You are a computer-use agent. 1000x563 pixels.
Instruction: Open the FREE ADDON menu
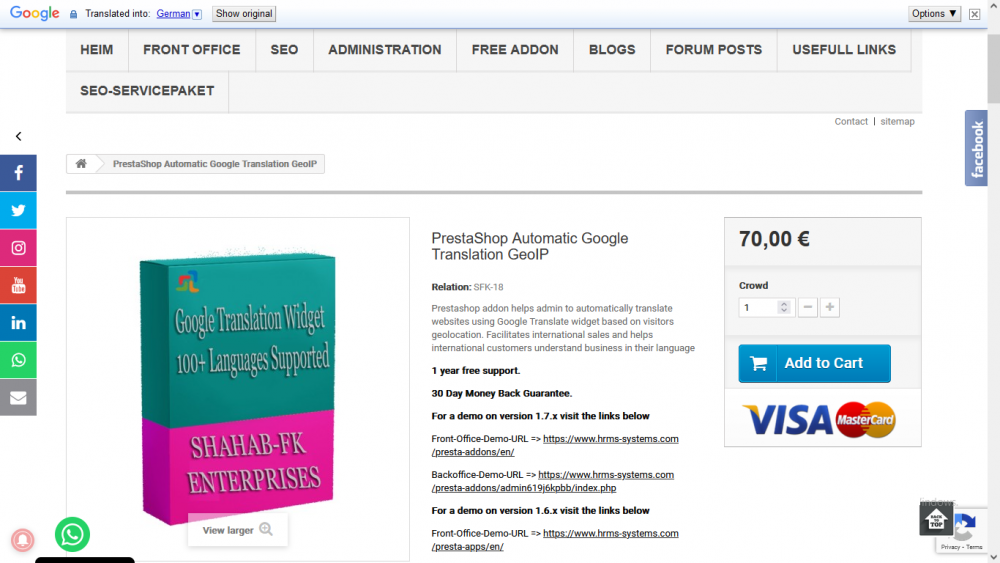(515, 50)
